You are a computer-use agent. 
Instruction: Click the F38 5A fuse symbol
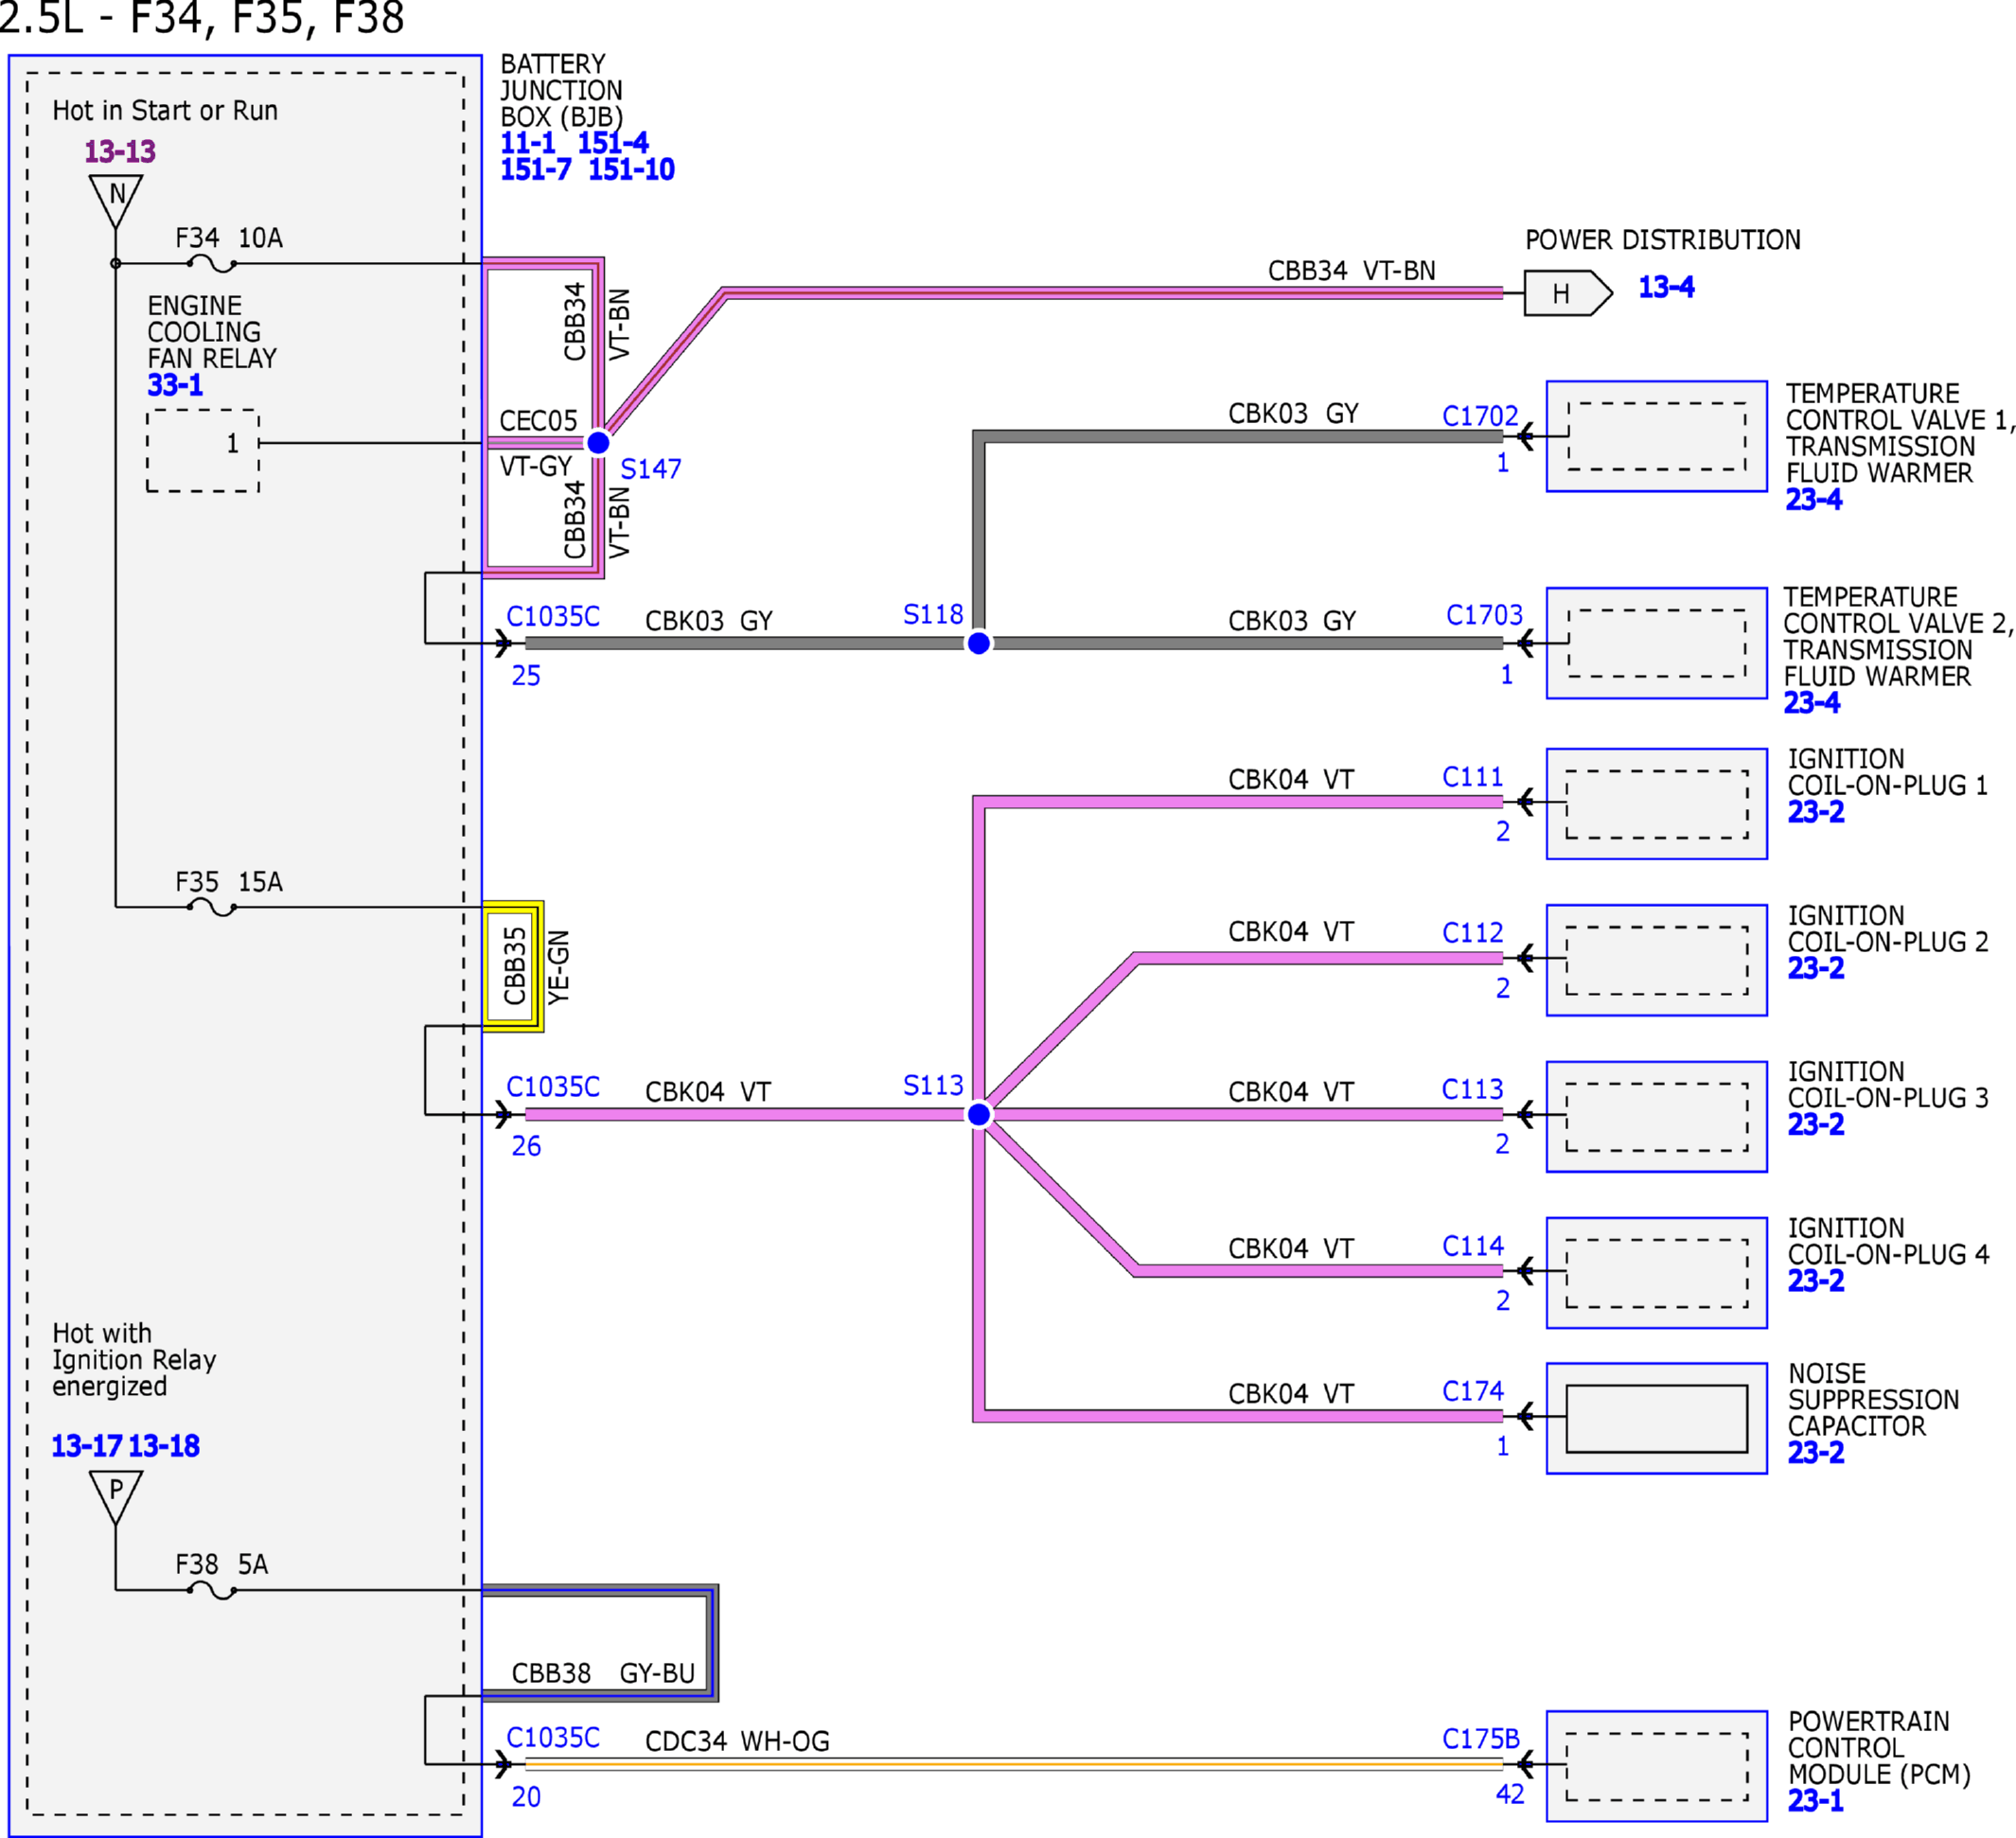pyautogui.click(x=211, y=1589)
